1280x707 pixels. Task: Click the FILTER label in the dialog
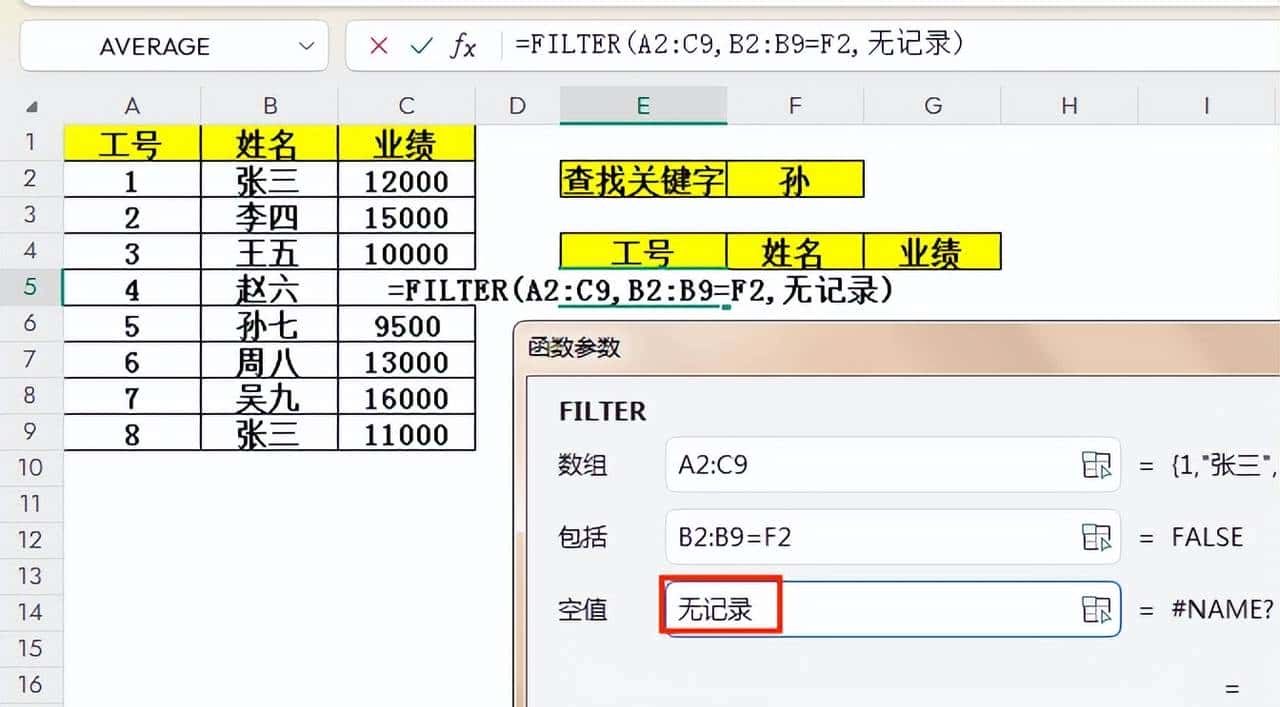[x=602, y=412]
